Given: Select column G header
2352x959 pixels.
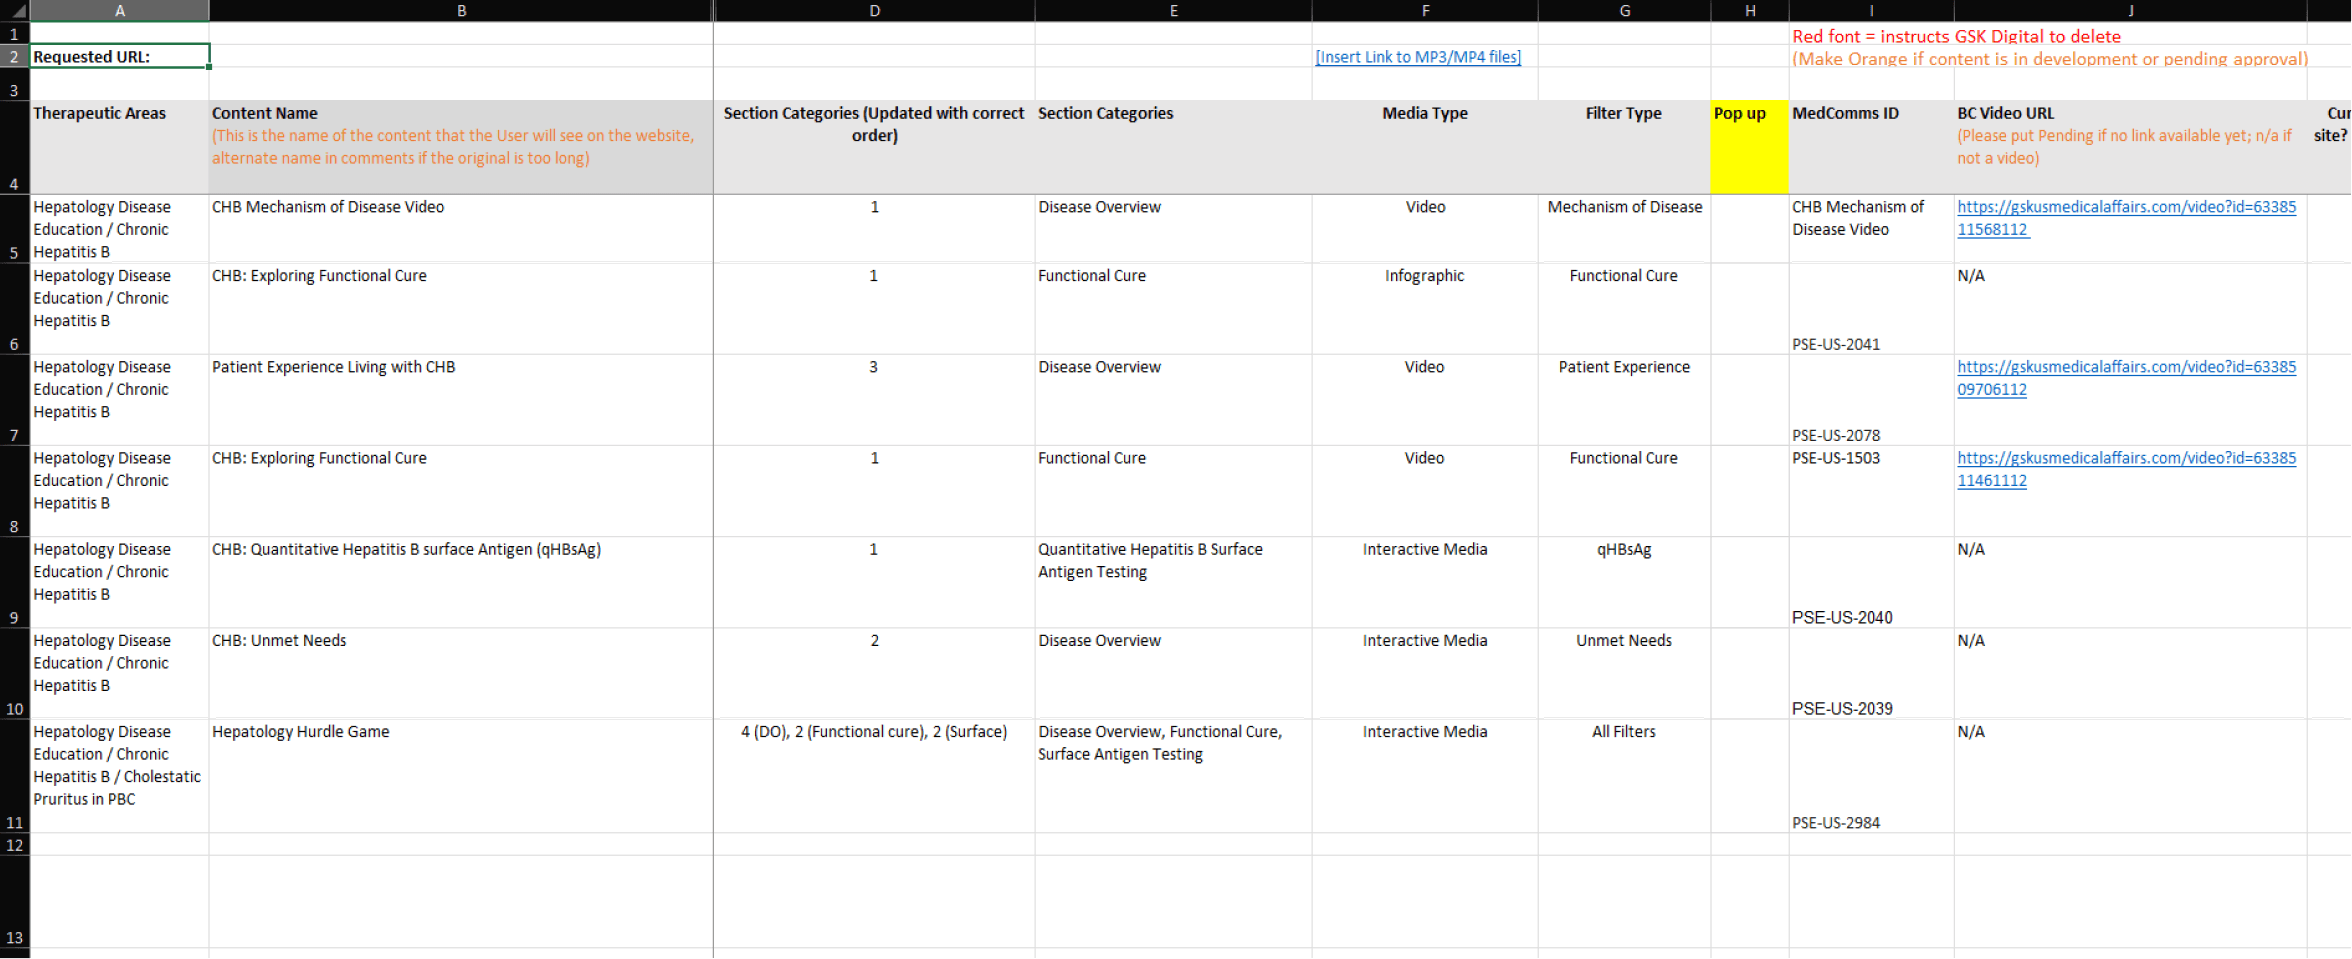Looking at the screenshot, I should pyautogui.click(x=1624, y=11).
